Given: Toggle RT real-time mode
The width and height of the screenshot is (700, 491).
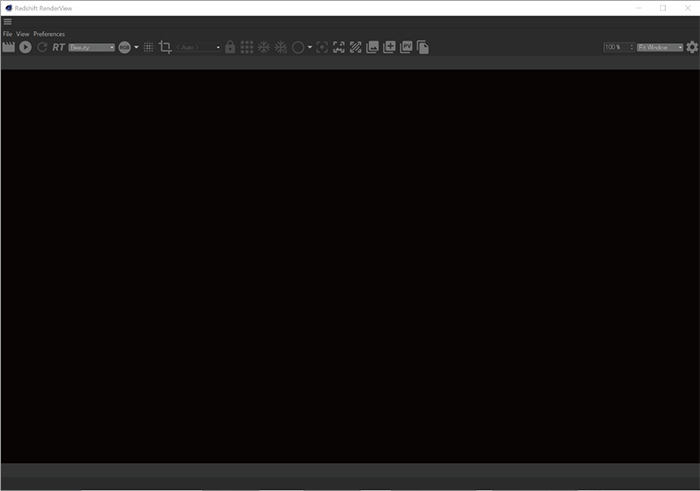Looking at the screenshot, I should pos(58,47).
